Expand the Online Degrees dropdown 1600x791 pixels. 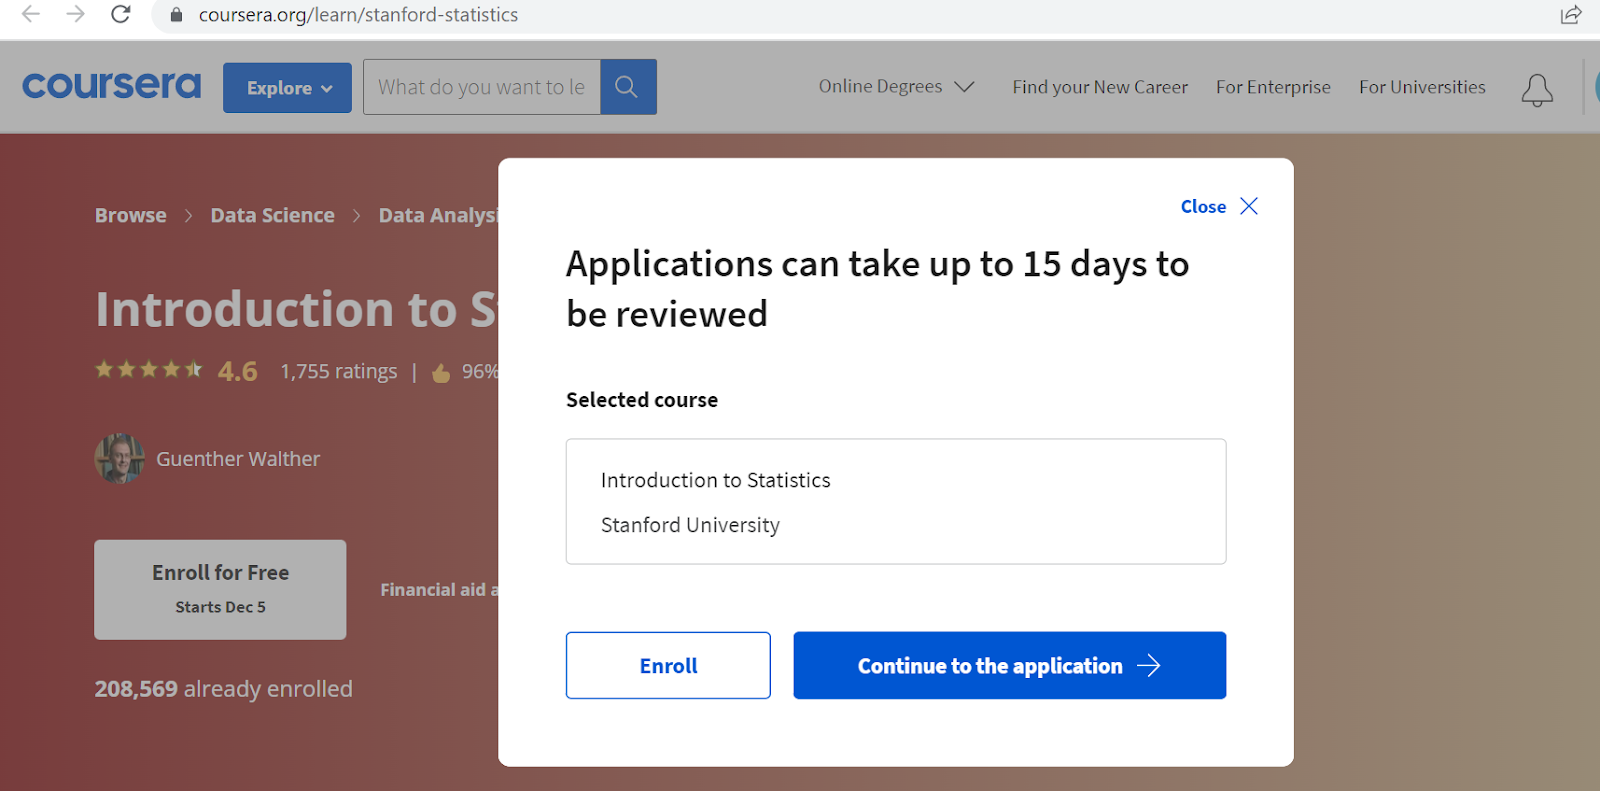(x=896, y=87)
